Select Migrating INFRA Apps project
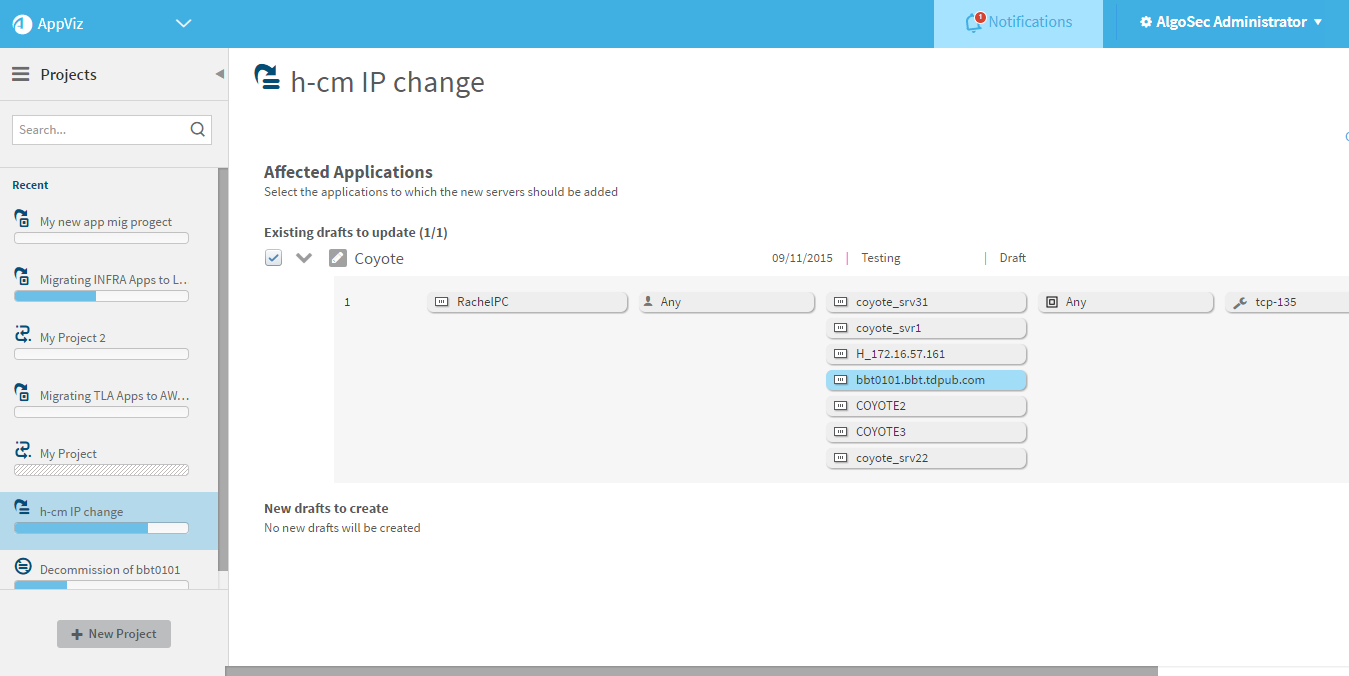The image size is (1349, 676). [112, 280]
